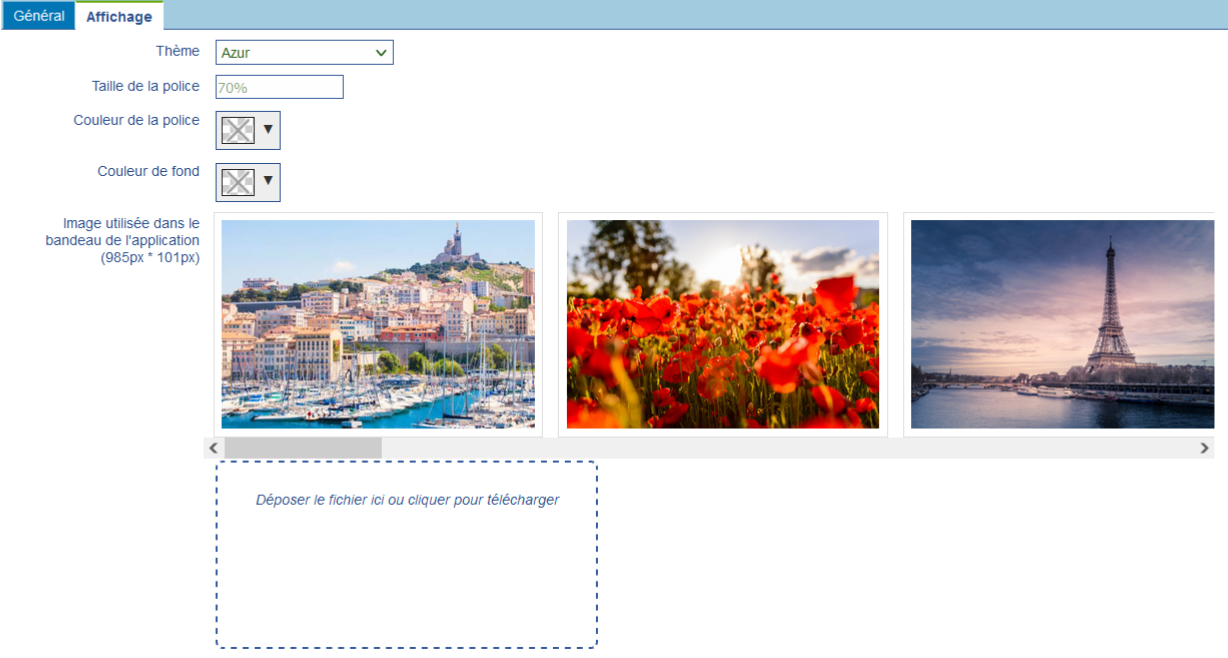Click the "Couleur de fond" label
The width and height of the screenshot is (1228, 658).
pyautogui.click(x=148, y=171)
